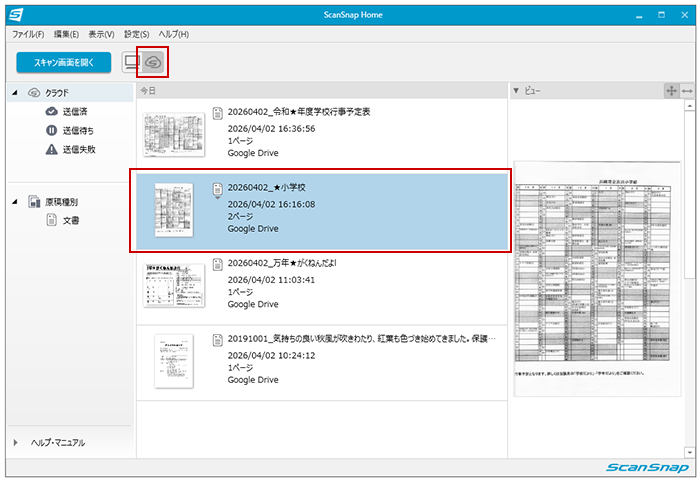
Task: Click the スキャン画面を開く button
Action: pos(64,63)
